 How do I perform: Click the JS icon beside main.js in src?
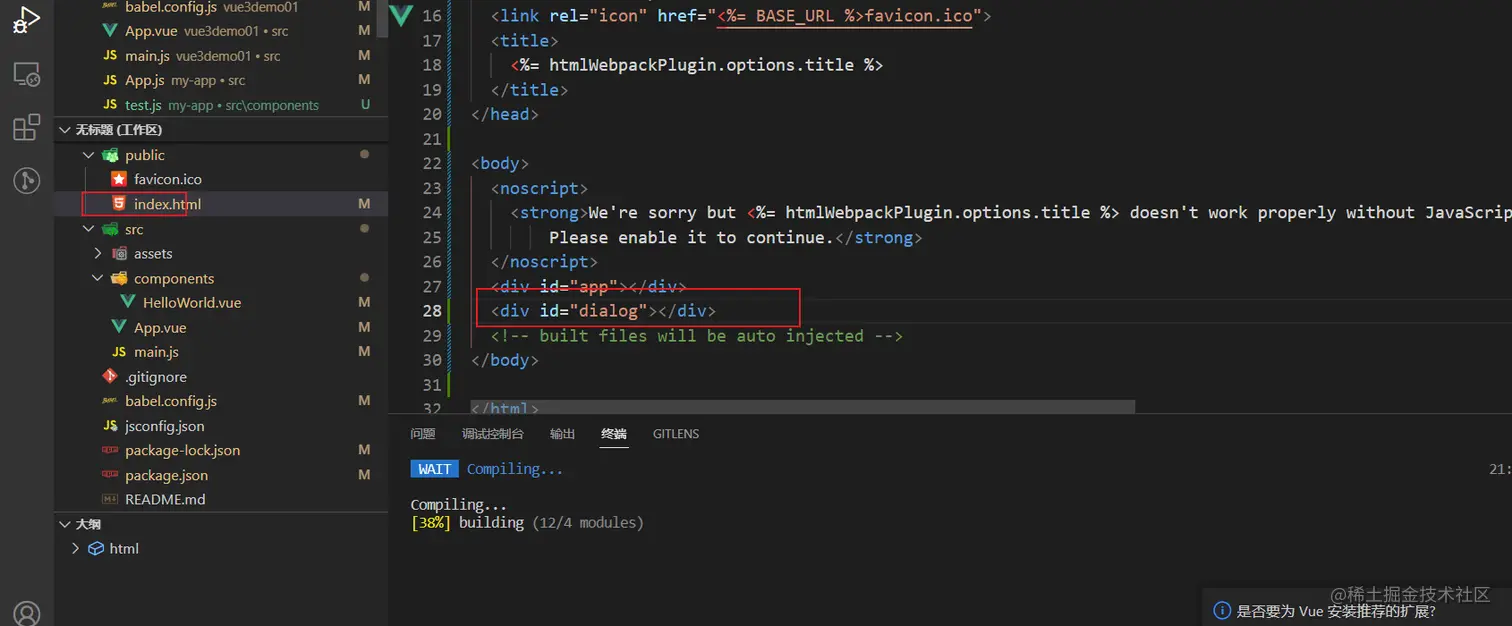[119, 352]
